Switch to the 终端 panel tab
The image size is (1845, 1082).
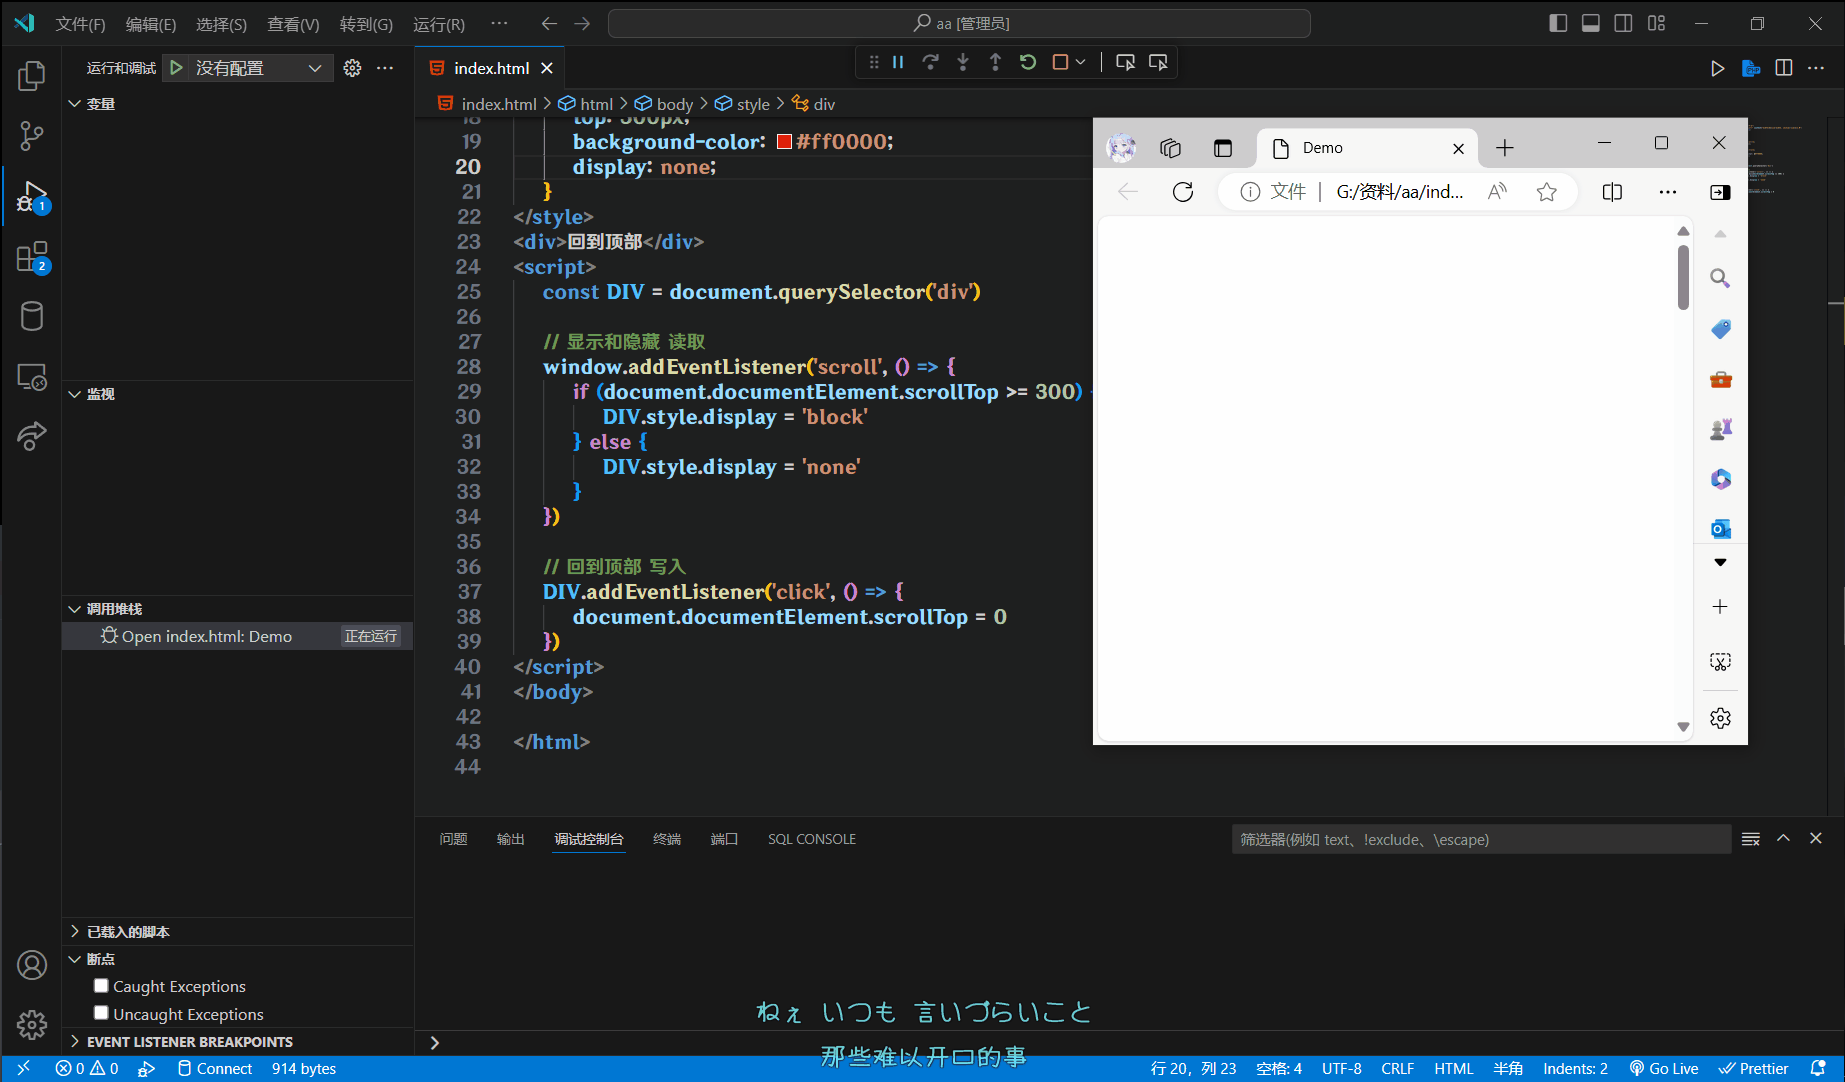click(x=666, y=839)
